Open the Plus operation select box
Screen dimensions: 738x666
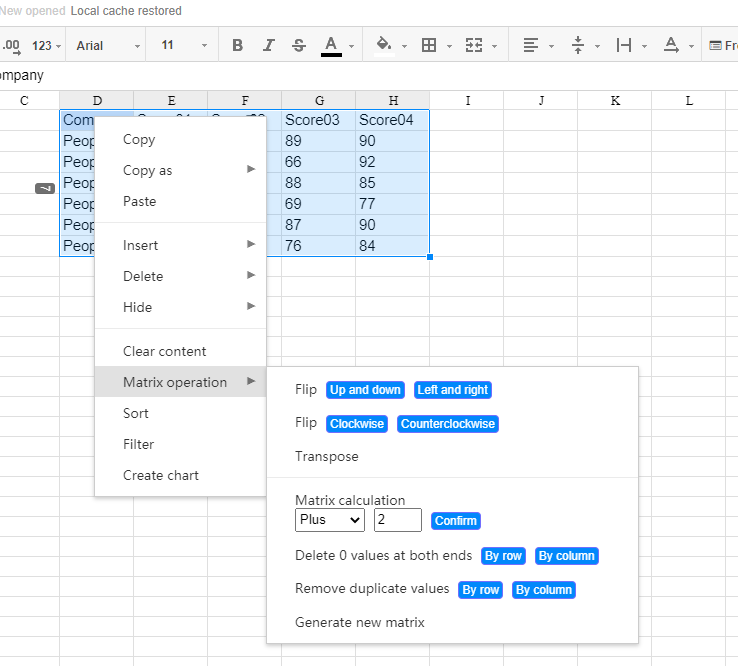329,520
